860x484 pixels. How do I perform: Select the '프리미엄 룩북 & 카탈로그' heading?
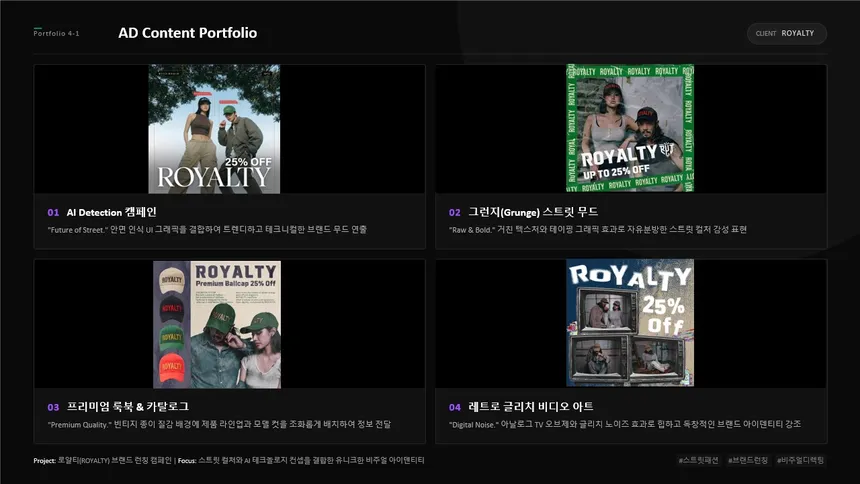pyautogui.click(x=128, y=407)
